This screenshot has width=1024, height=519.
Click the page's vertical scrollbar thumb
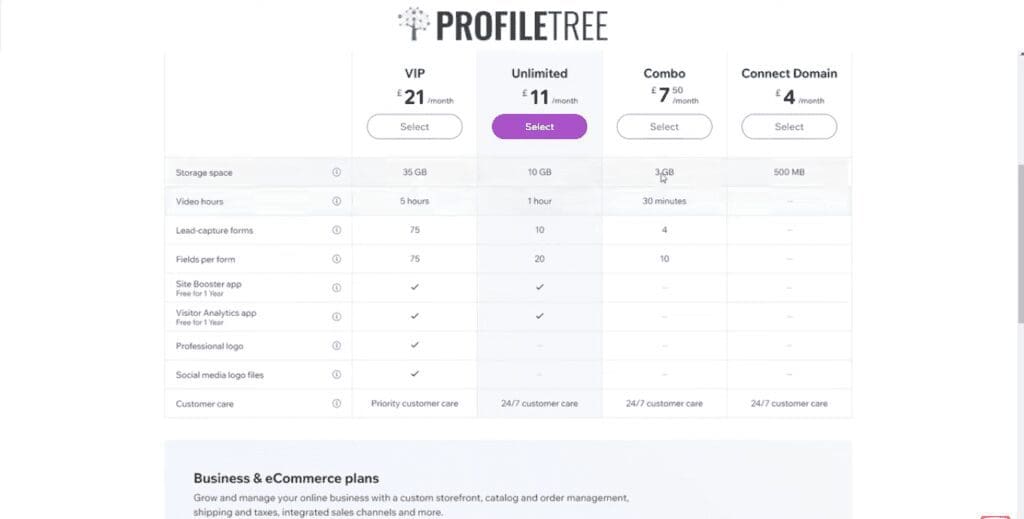tap(1020, 242)
